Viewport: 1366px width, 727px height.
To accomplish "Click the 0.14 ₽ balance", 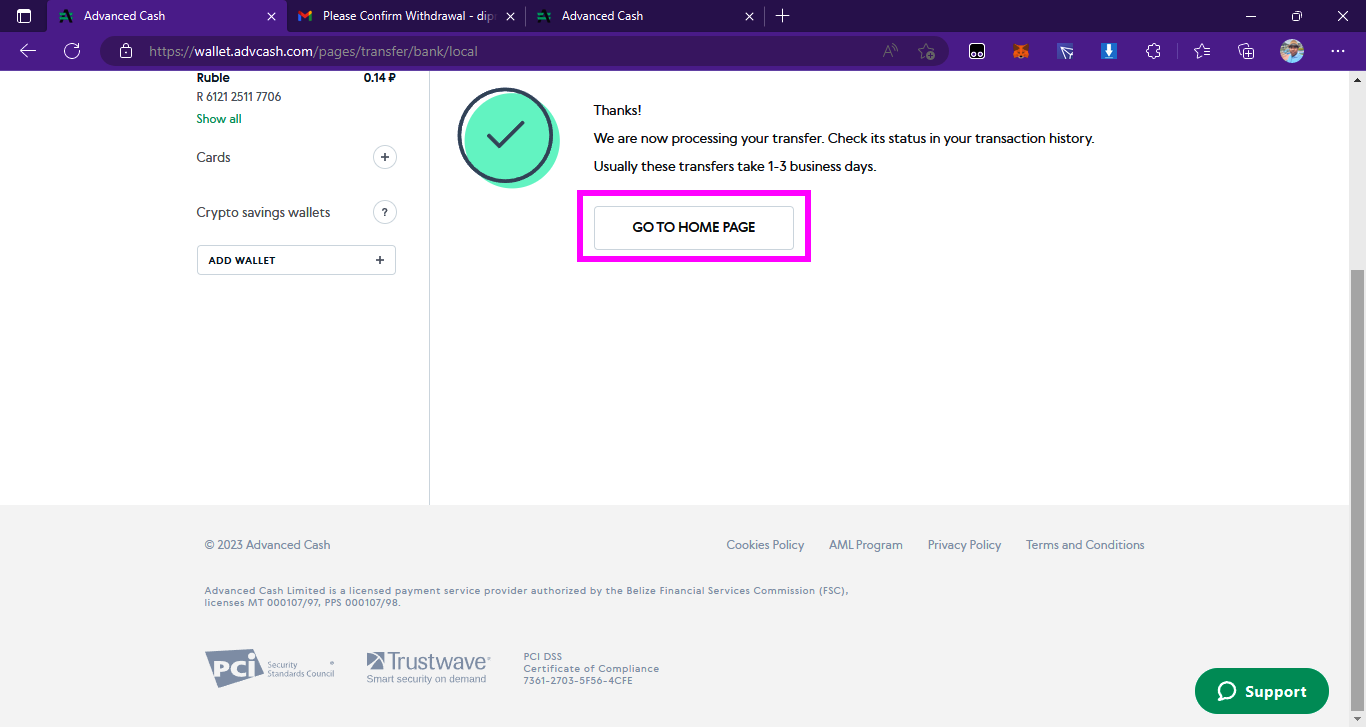I will point(380,77).
